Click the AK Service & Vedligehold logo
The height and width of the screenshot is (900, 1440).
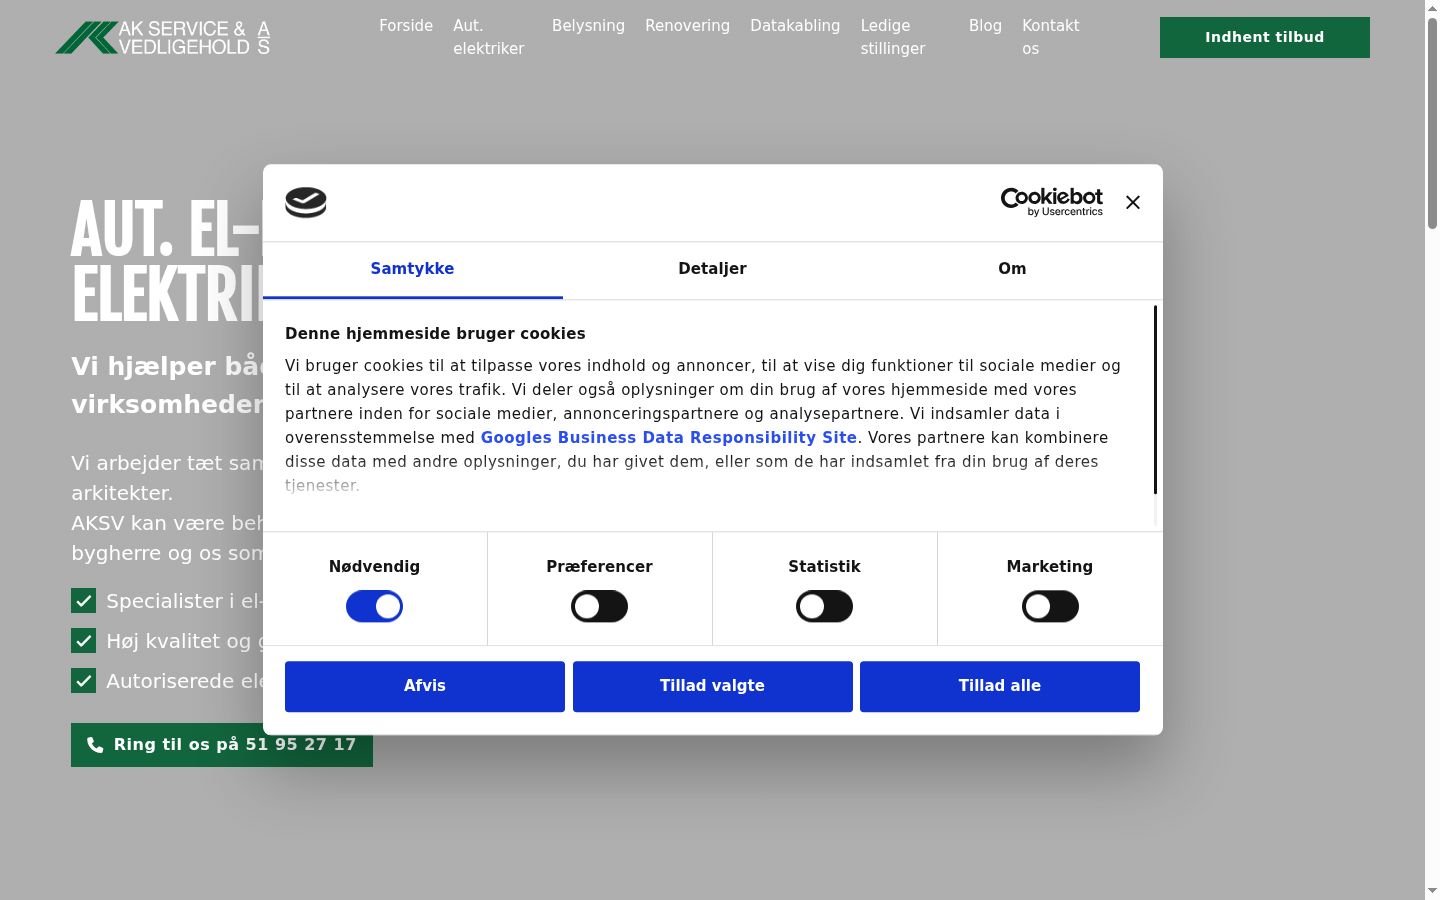pyautogui.click(x=163, y=37)
